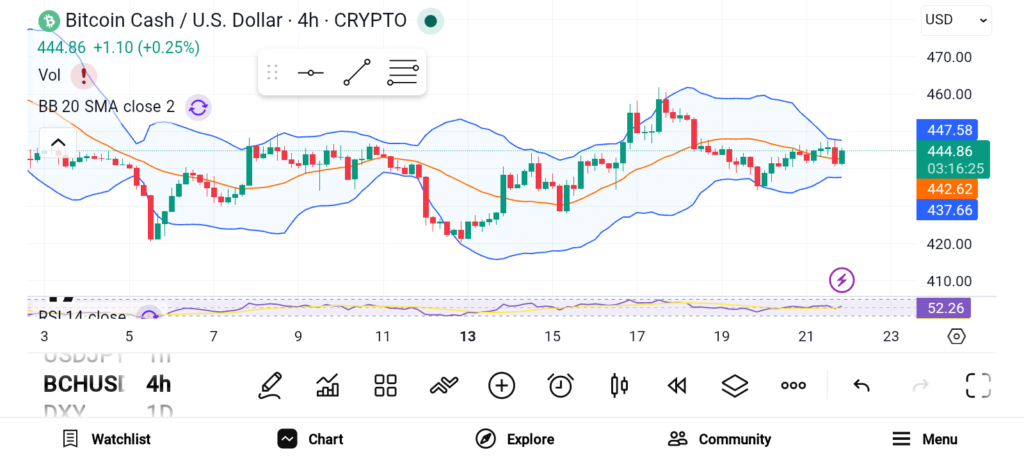Click the BCHUSD symbol button

coord(83,384)
